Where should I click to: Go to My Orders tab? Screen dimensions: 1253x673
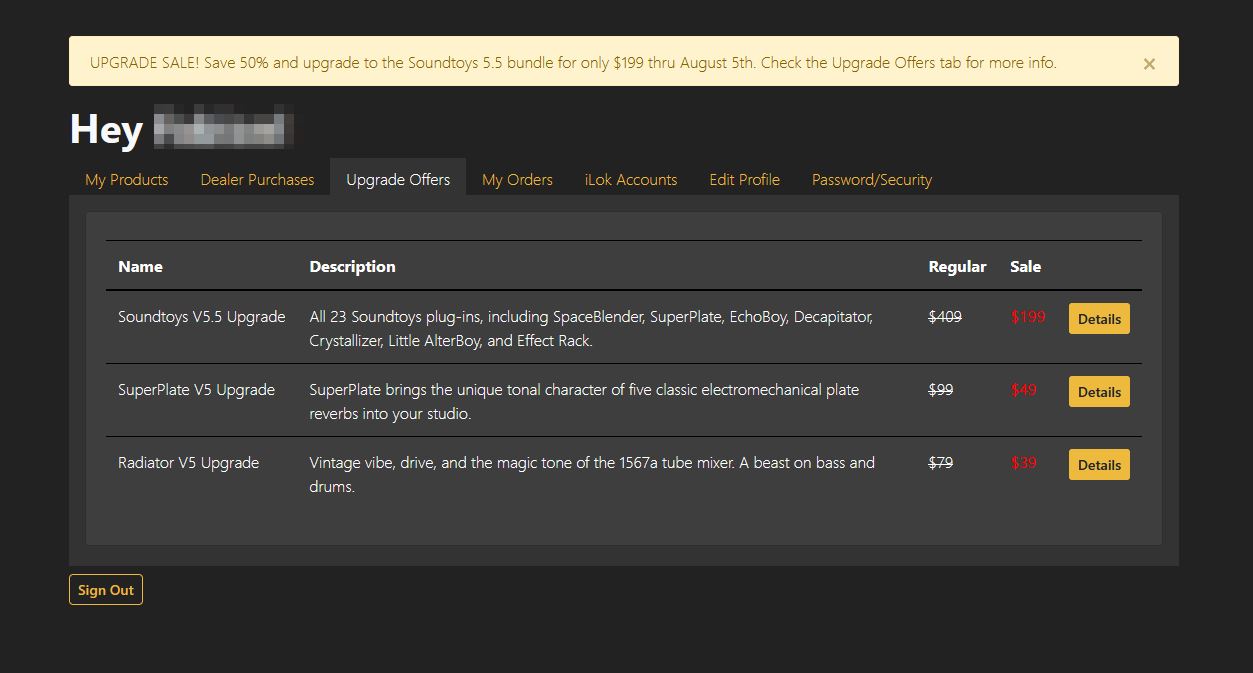pos(517,180)
